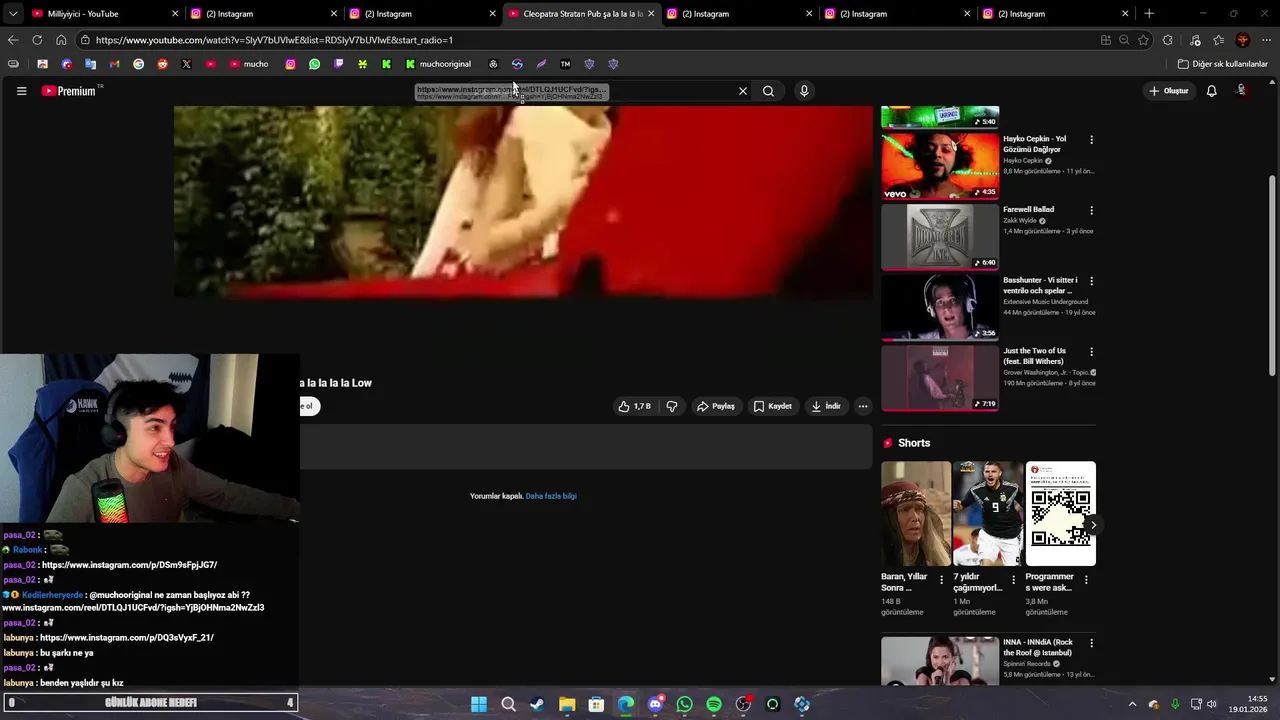Screen dimensions: 1280x720
Task: Open the tab actions menu chevron
Action: [13, 14]
